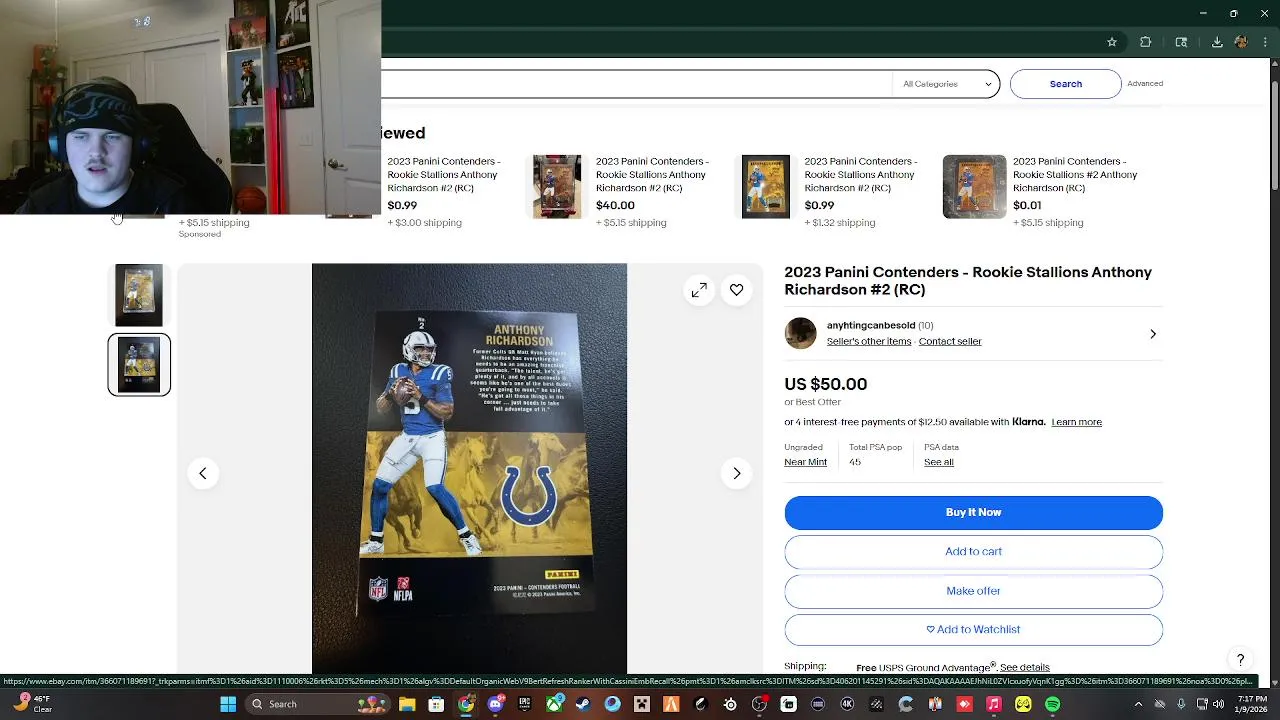Open Klarna Learn more link
The width and height of the screenshot is (1280, 720).
tap(1077, 422)
